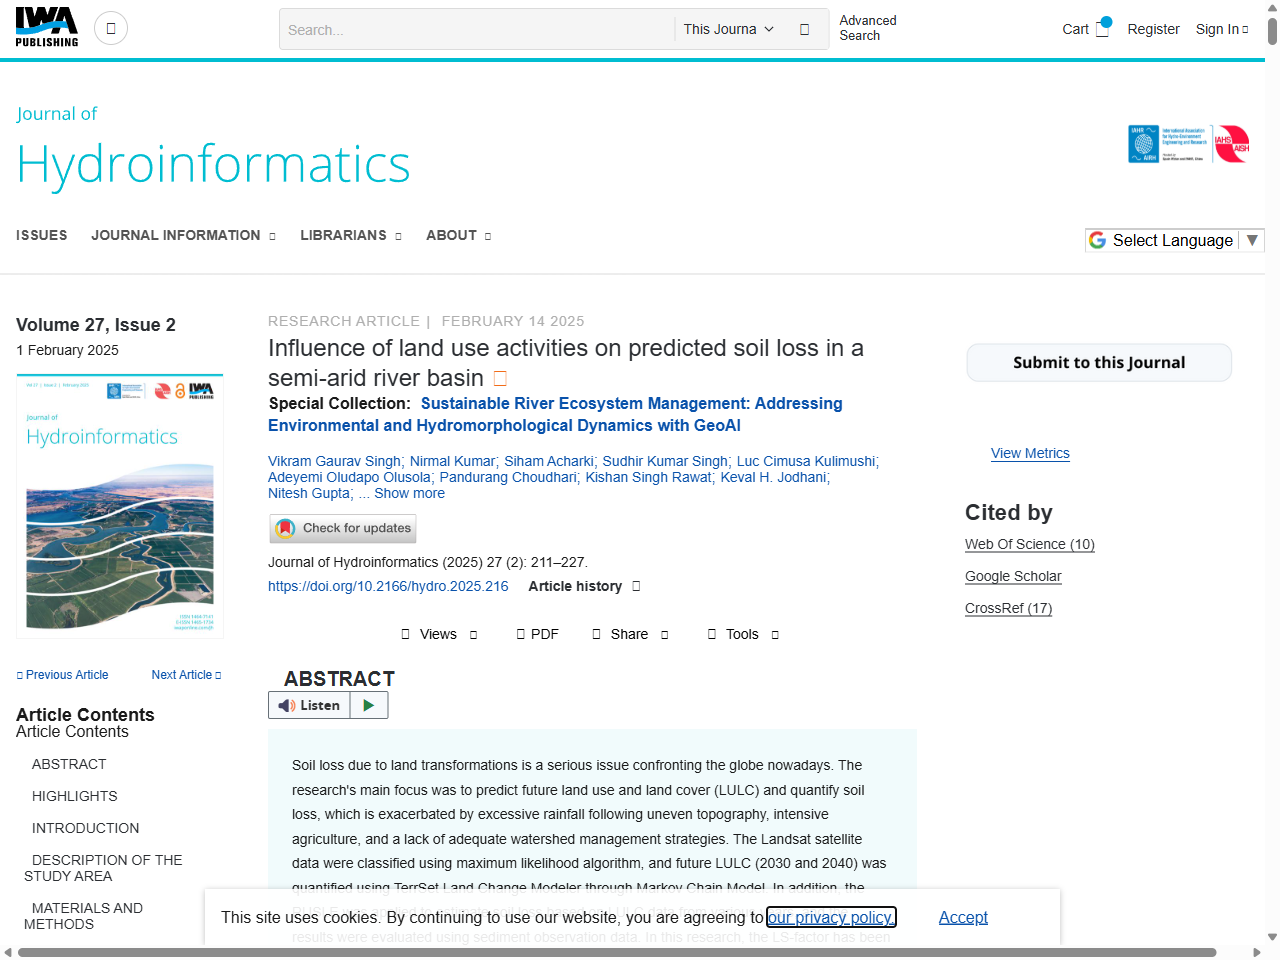1280x960 pixels.
Task: Click the Listen speaker button
Action: [309, 705]
